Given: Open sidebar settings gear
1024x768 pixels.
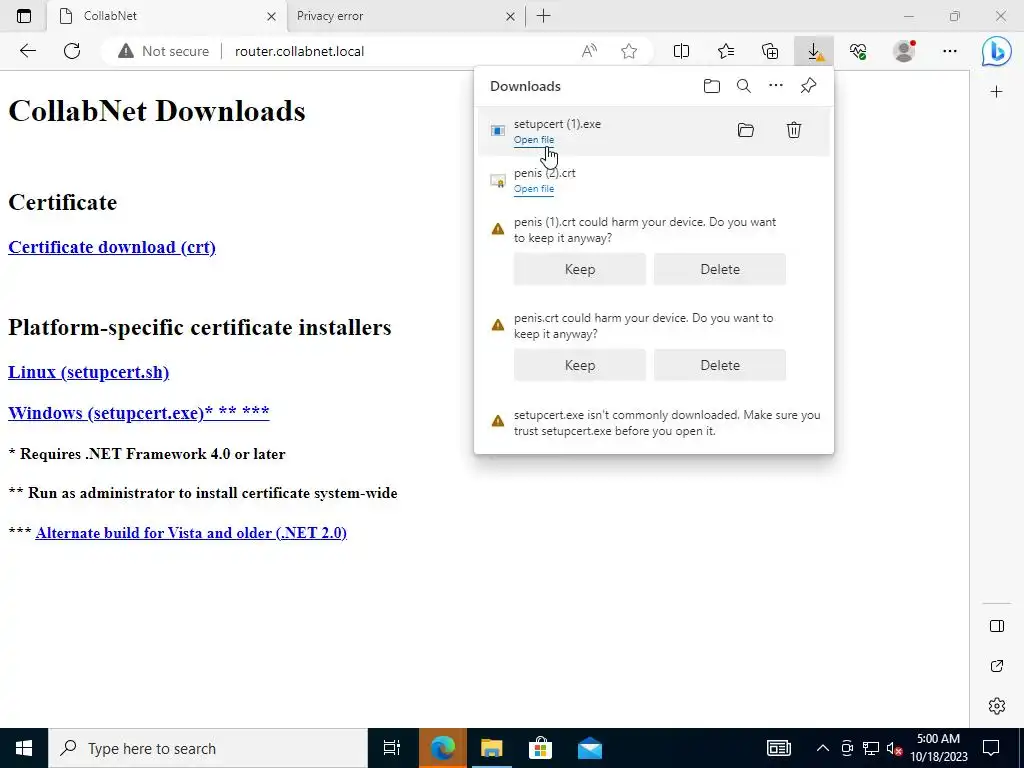Looking at the screenshot, I should click(x=997, y=706).
